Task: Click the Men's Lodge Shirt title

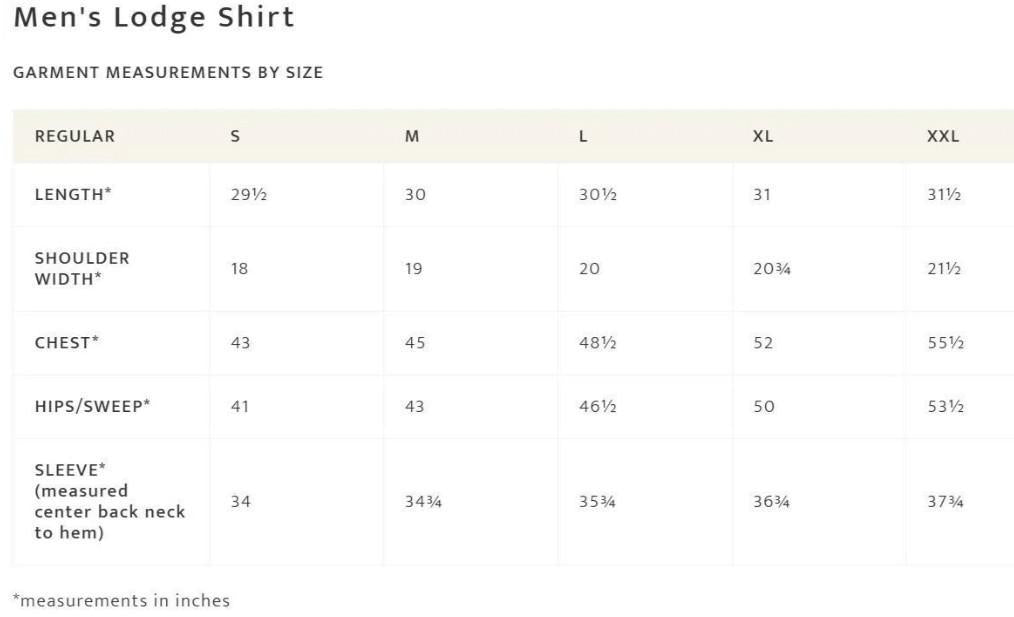Action: (154, 18)
